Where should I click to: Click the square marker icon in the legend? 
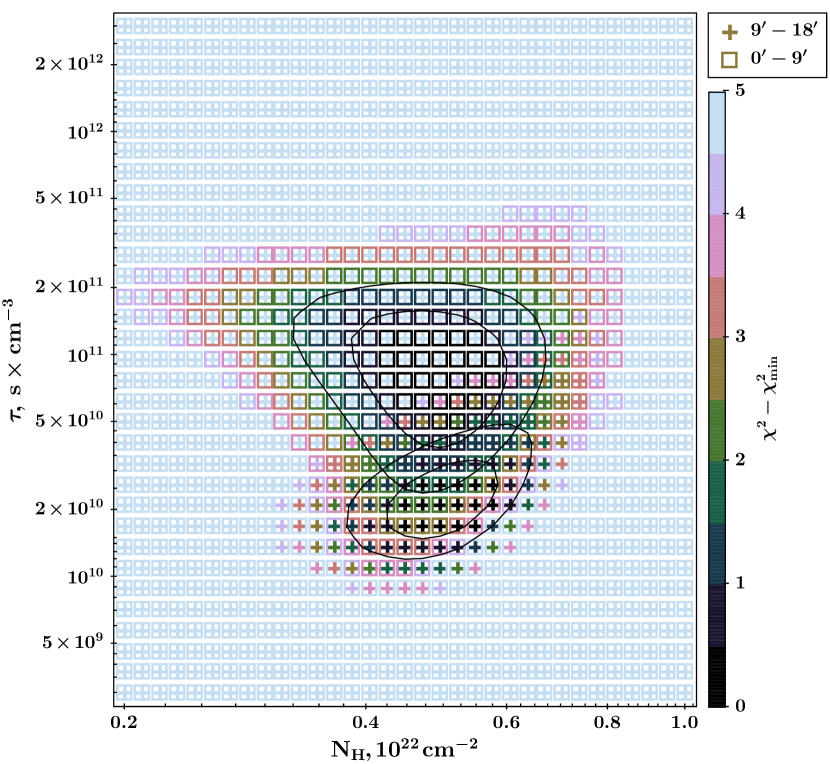[x=729, y=60]
